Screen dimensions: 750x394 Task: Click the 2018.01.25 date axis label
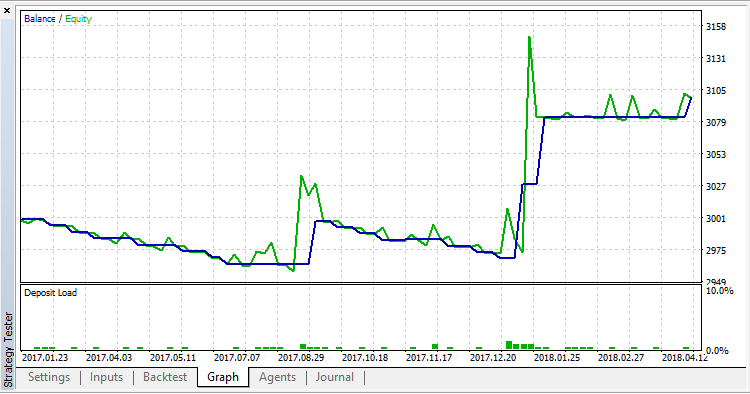tap(557, 357)
